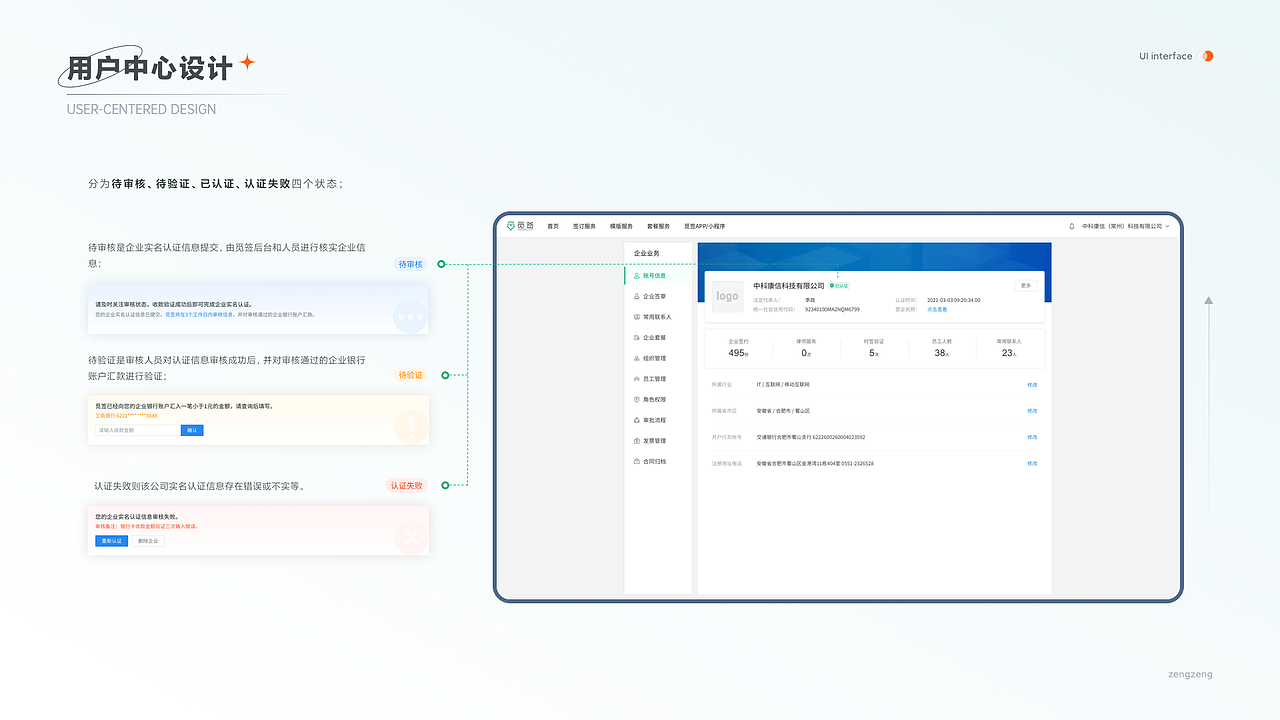1280x720 pixels.
Task: Select 账号信息 in the sidebar
Action: 658,275
